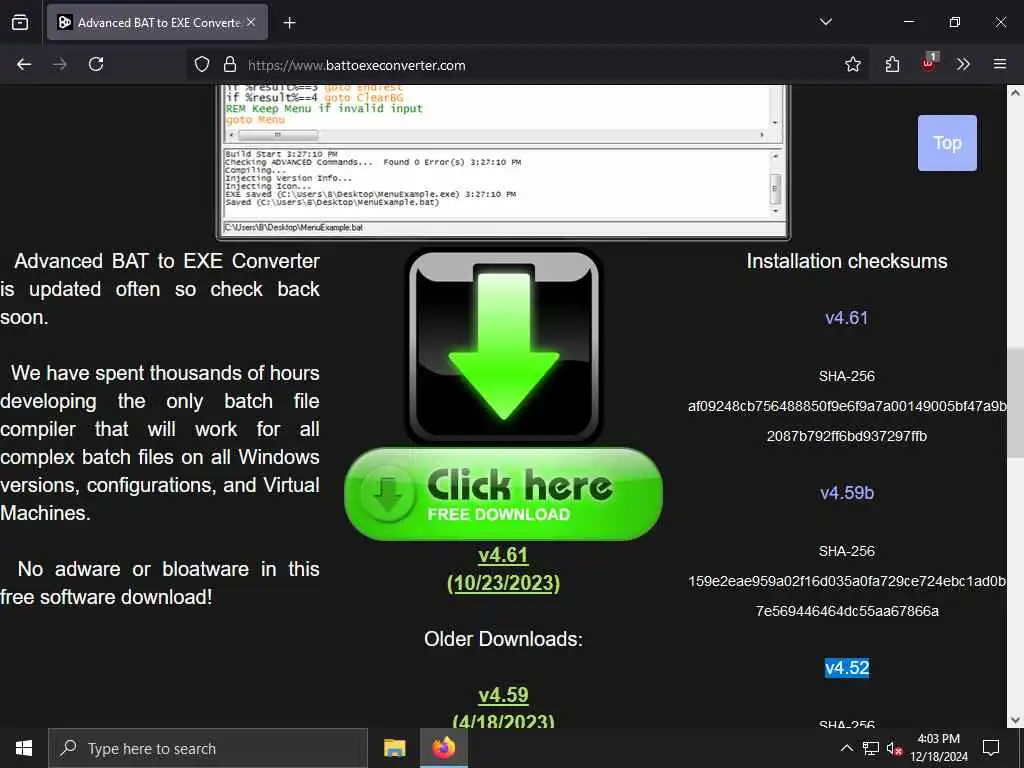Click the app screenshot preview image
The height and width of the screenshot is (768, 1024).
(503, 161)
